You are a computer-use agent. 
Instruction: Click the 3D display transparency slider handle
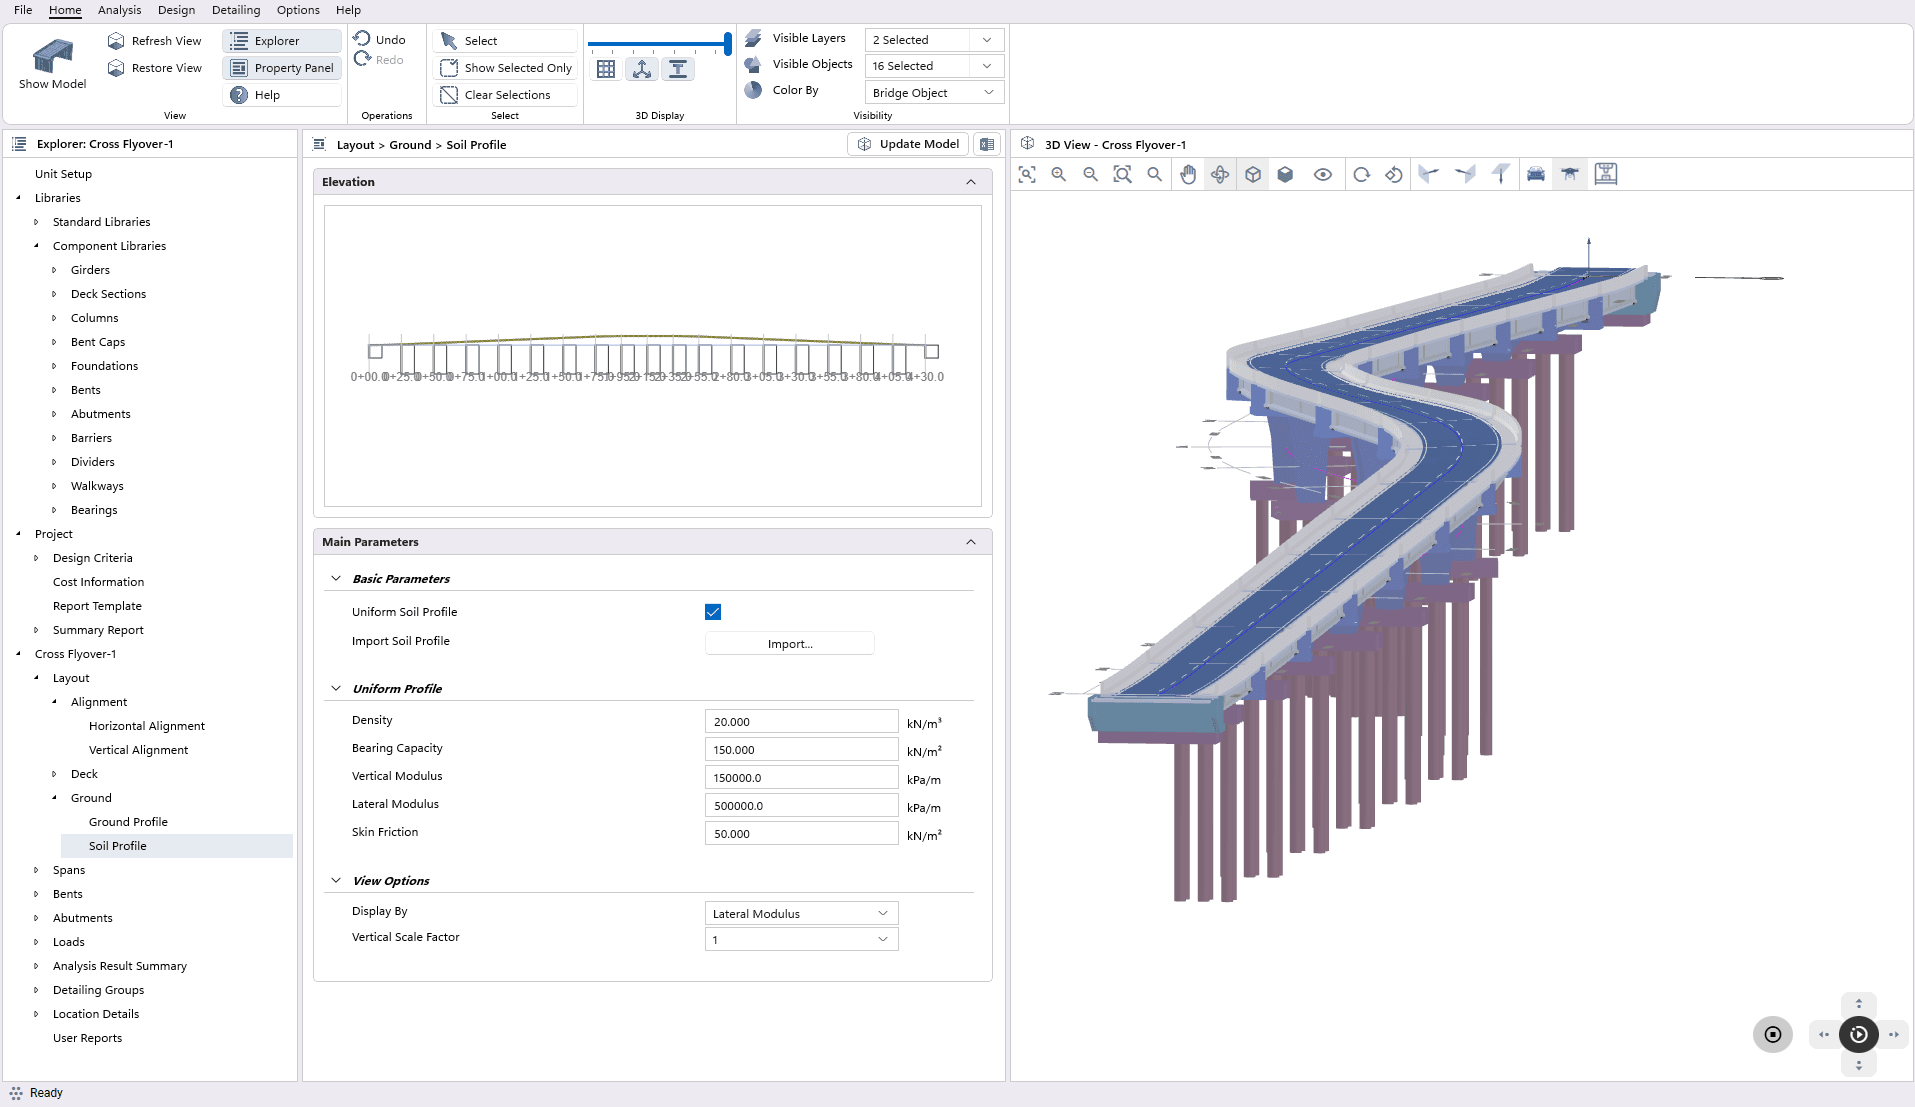727,43
